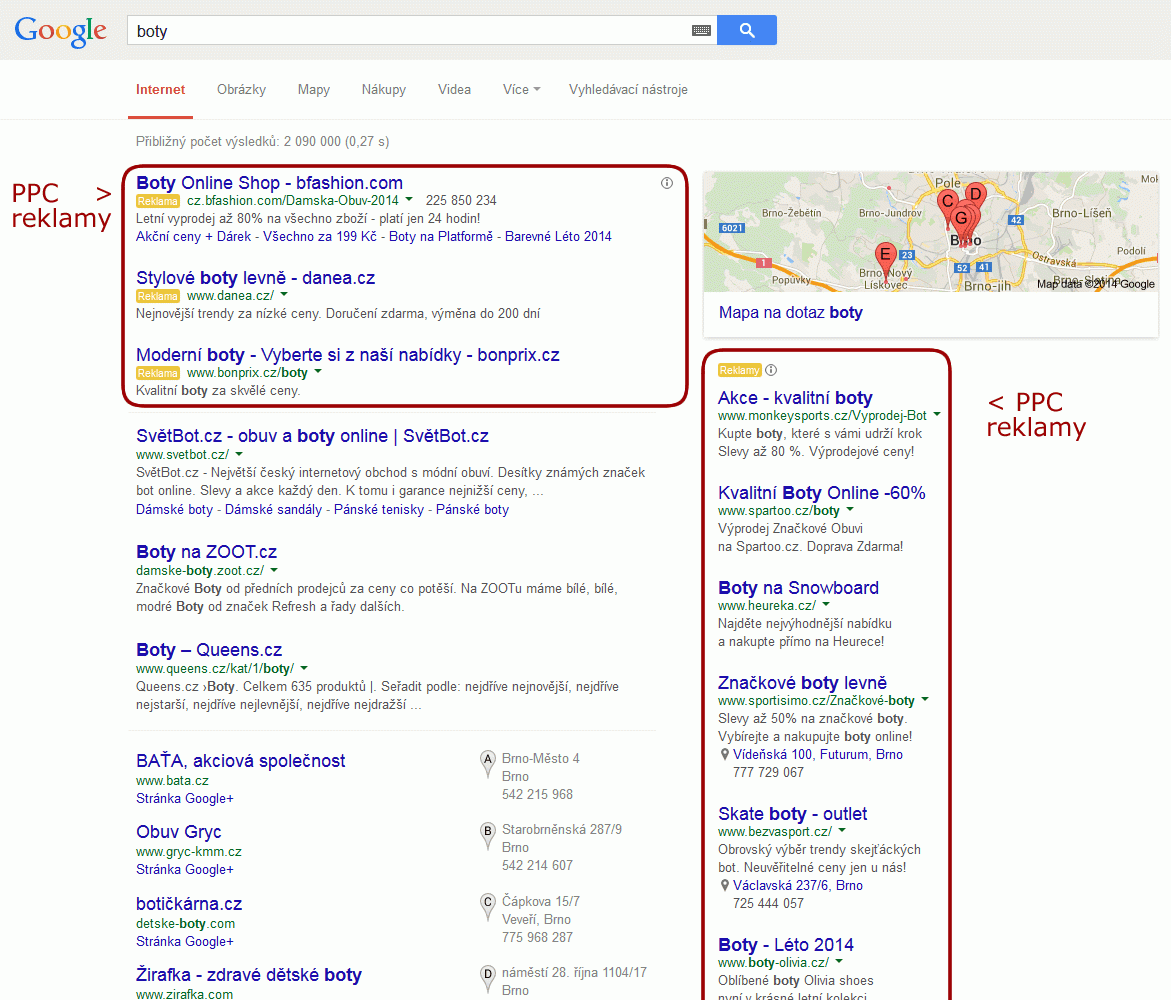Click the location pin by Vídeňská 100
The width and height of the screenshot is (1171, 1000).
(x=725, y=755)
